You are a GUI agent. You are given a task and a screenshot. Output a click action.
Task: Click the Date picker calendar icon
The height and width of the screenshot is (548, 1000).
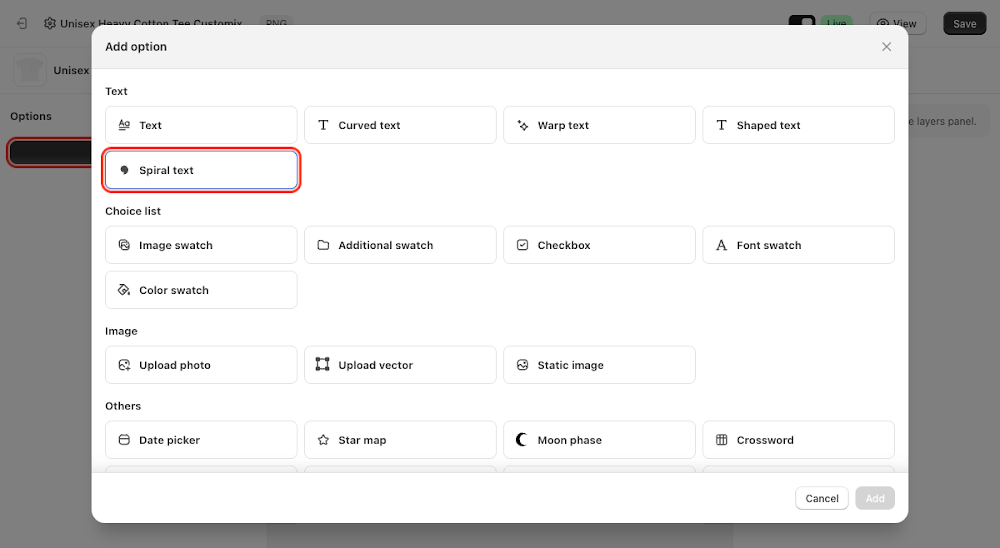click(x=124, y=440)
